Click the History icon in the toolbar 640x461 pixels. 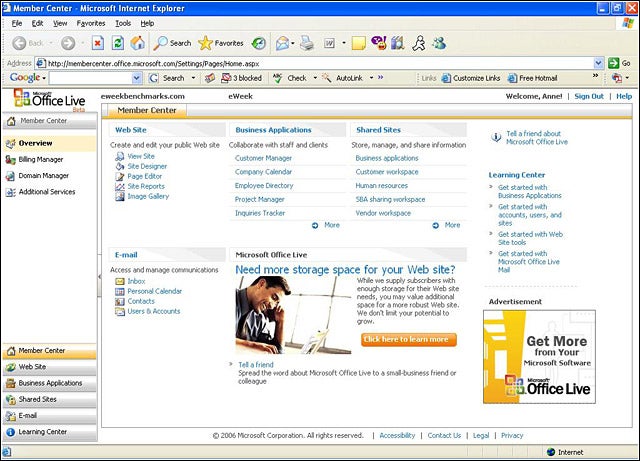tap(258, 43)
